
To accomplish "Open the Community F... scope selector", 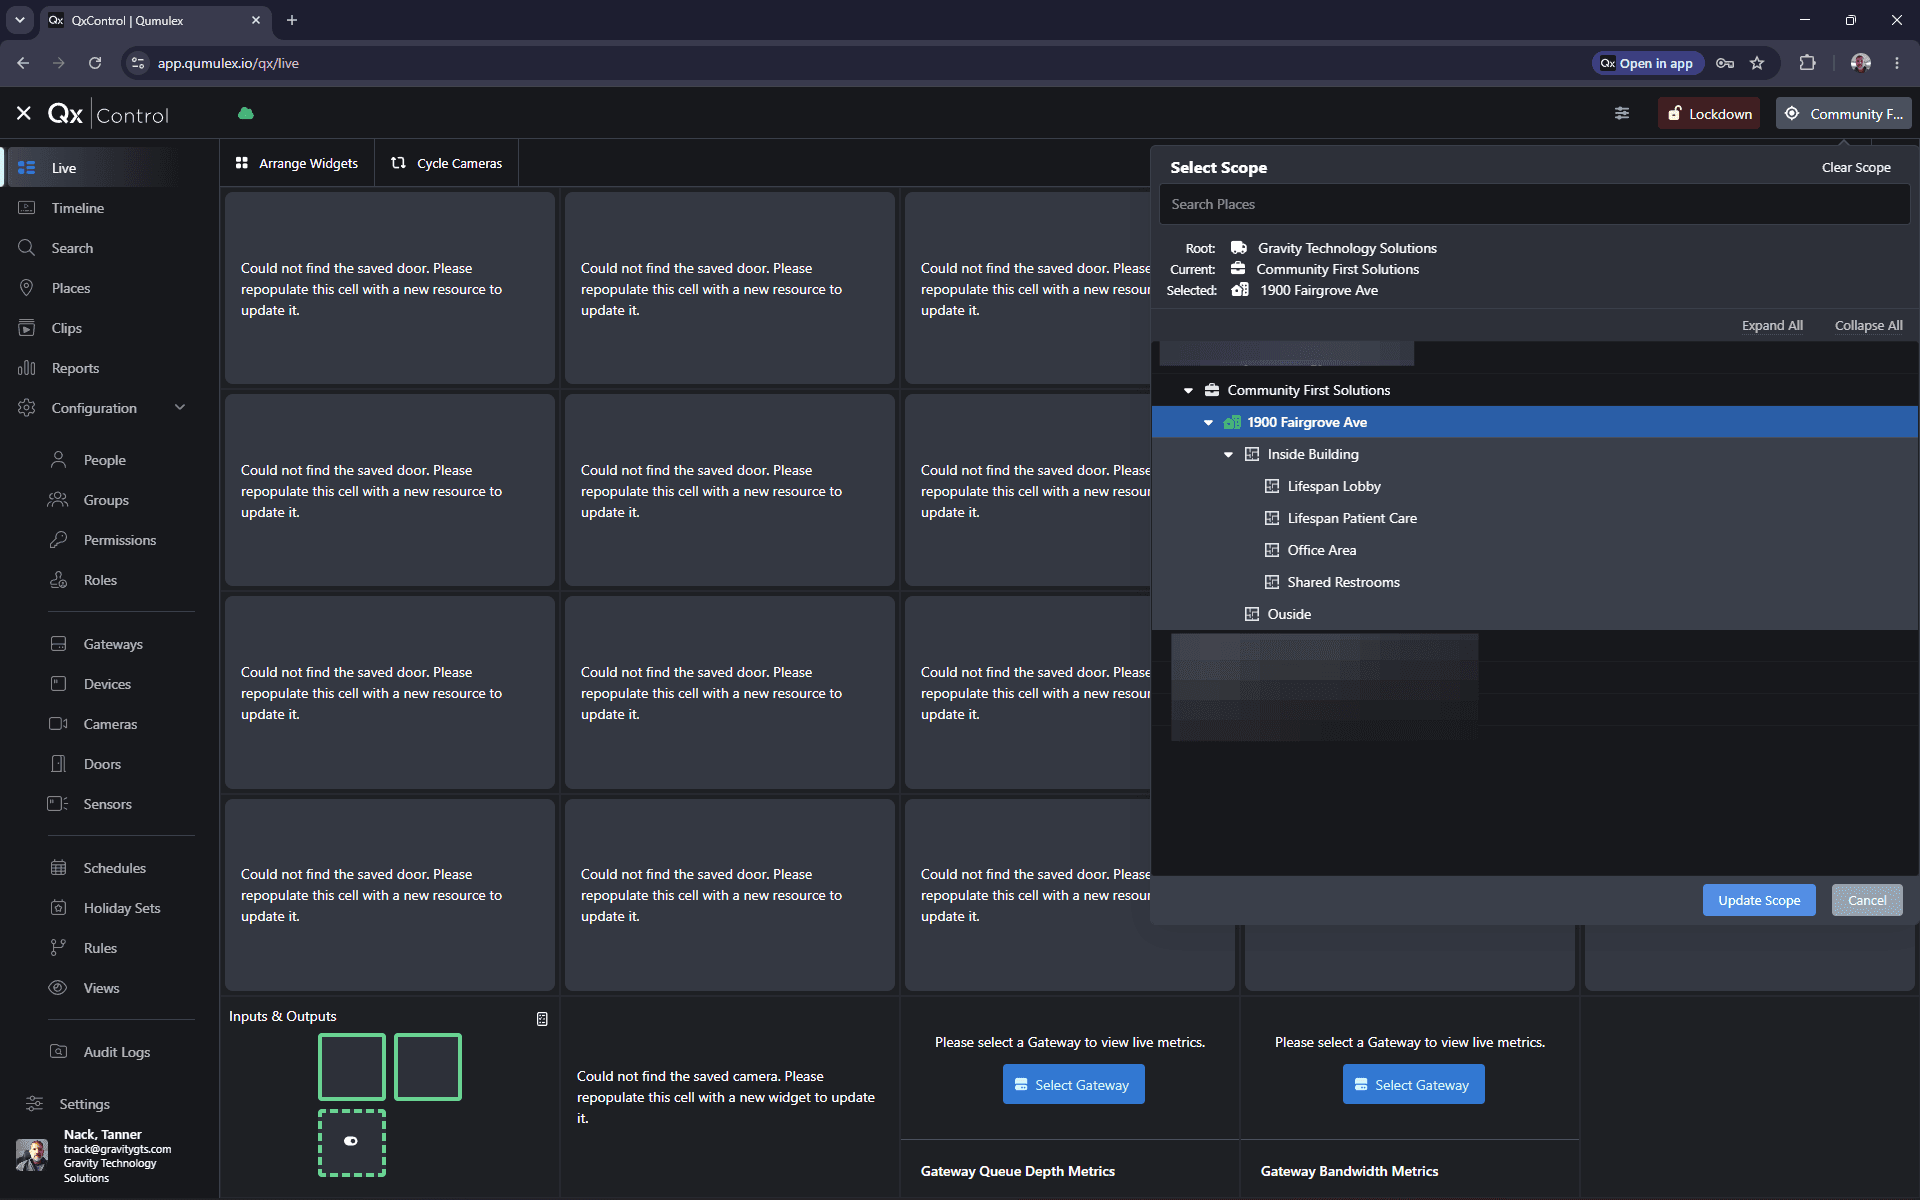I will click(1844, 114).
